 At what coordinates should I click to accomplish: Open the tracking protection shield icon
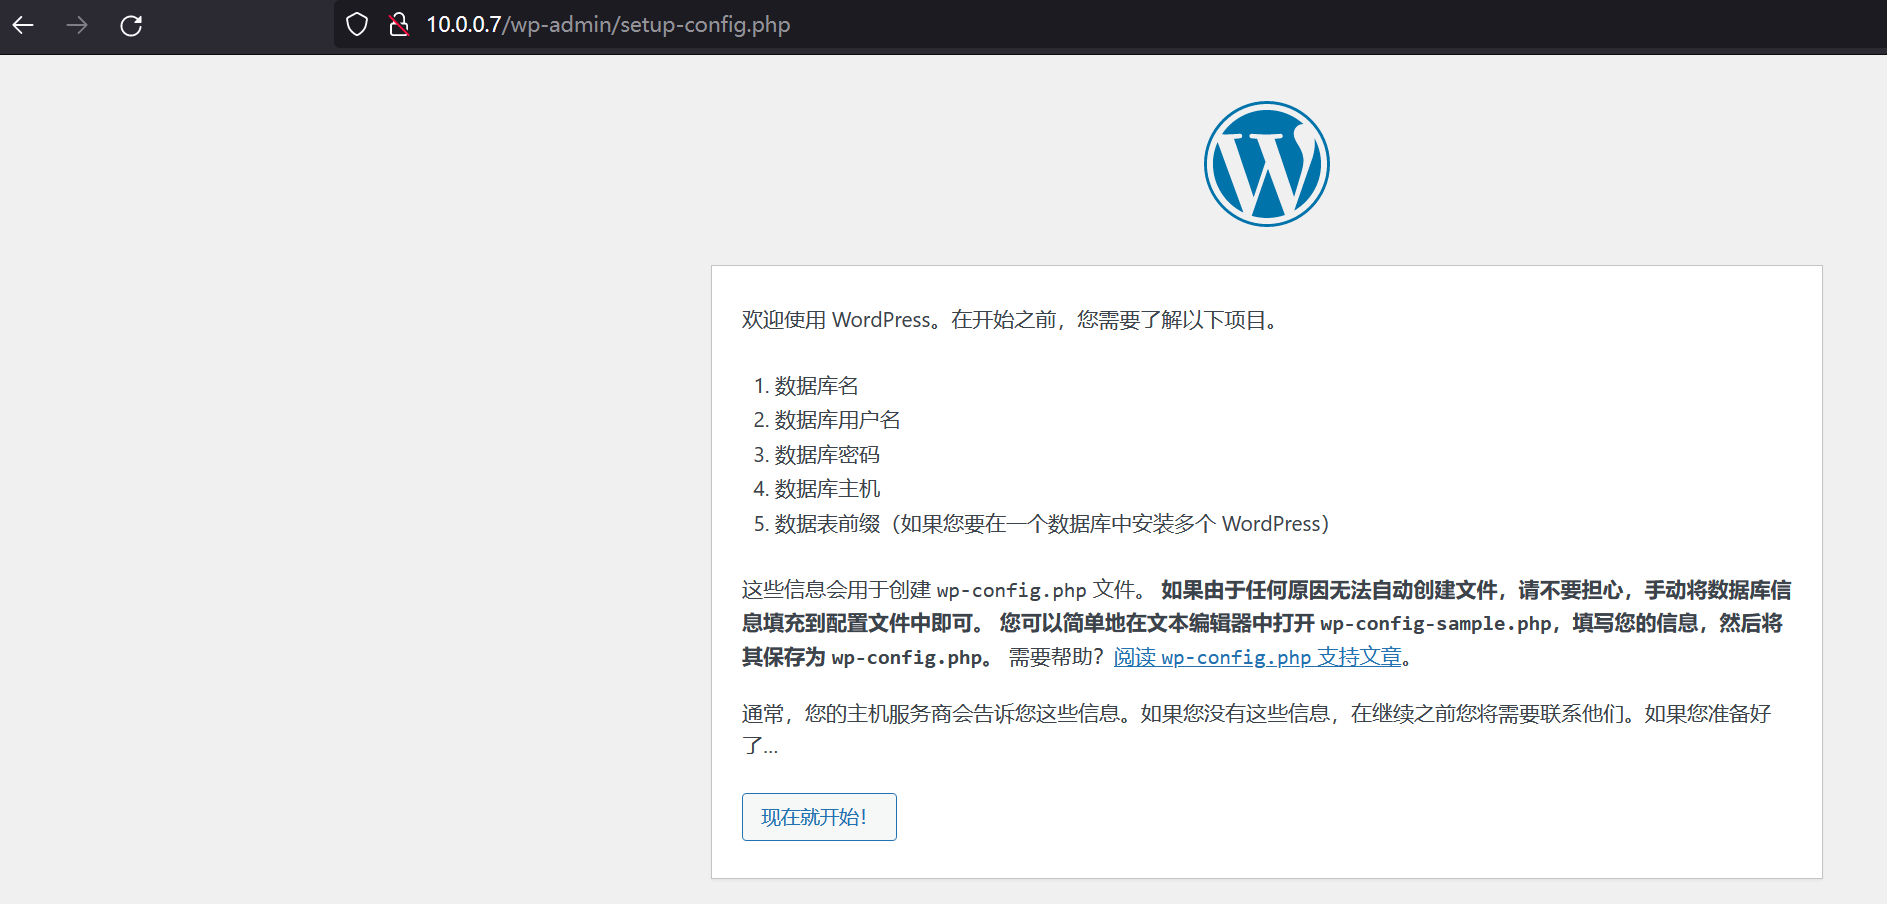(x=357, y=25)
